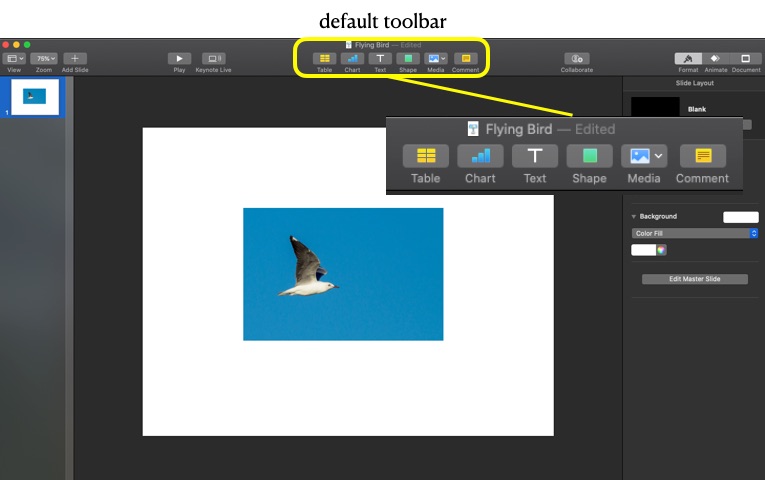The height and width of the screenshot is (480, 765).
Task: Click the Slide Layout heading
Action: point(695,83)
